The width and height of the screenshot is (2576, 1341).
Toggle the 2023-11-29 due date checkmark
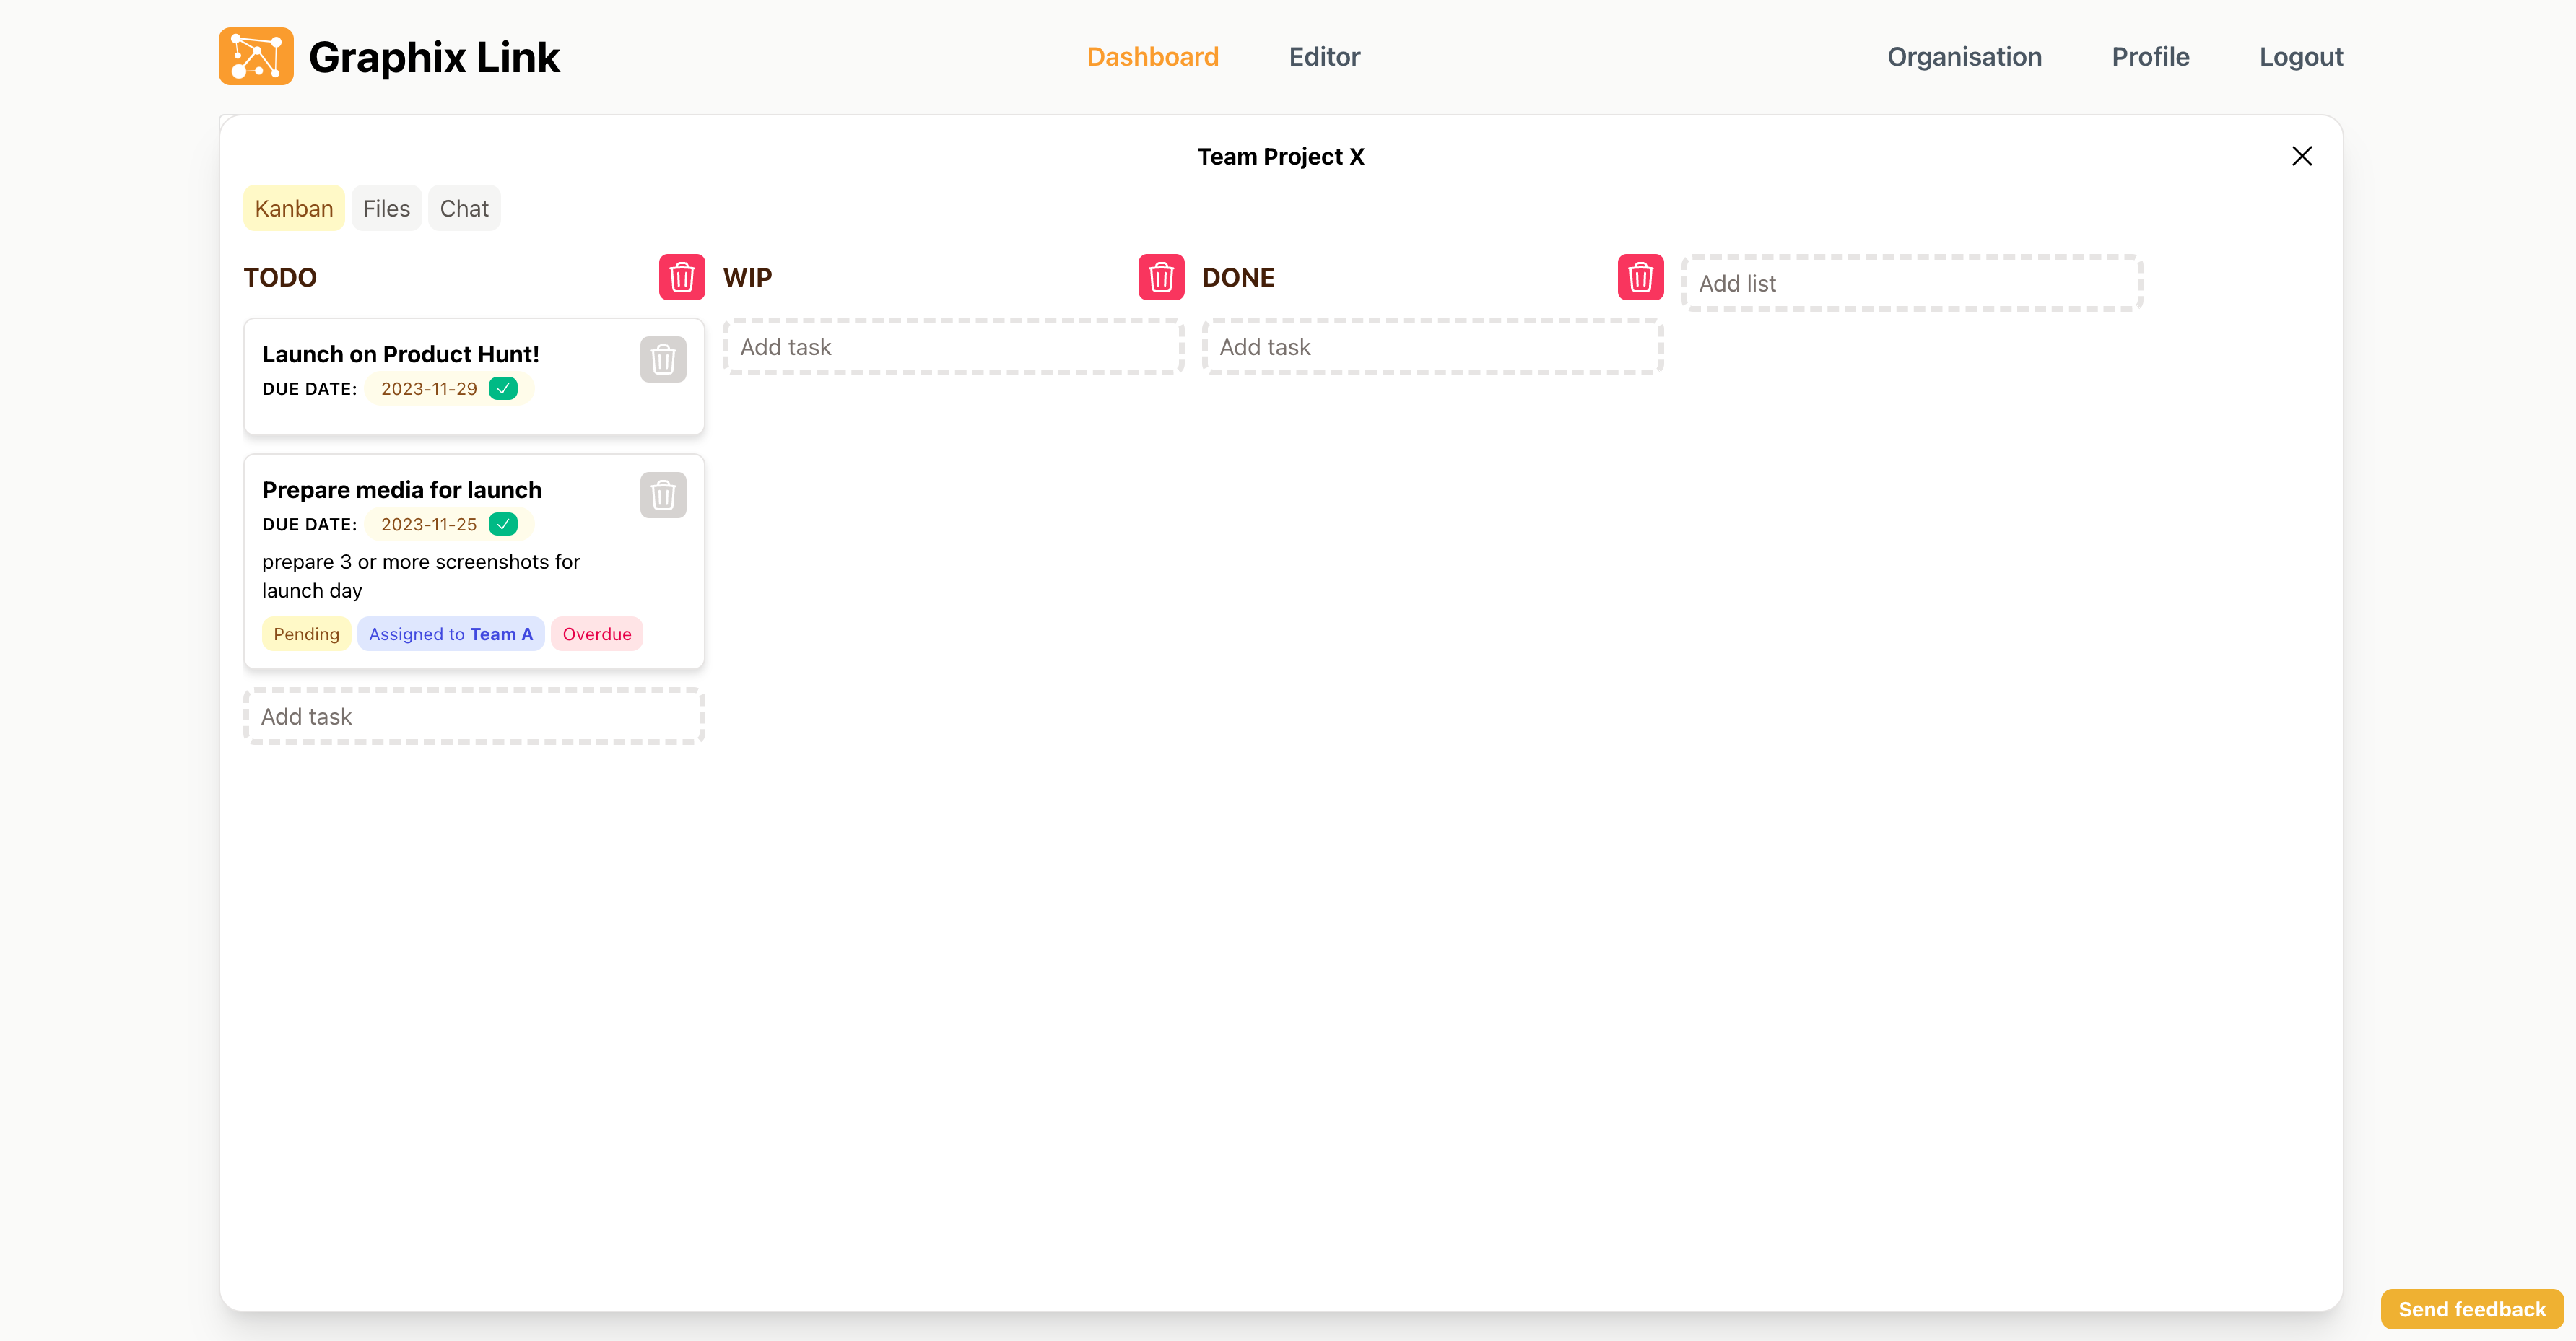pyautogui.click(x=503, y=388)
